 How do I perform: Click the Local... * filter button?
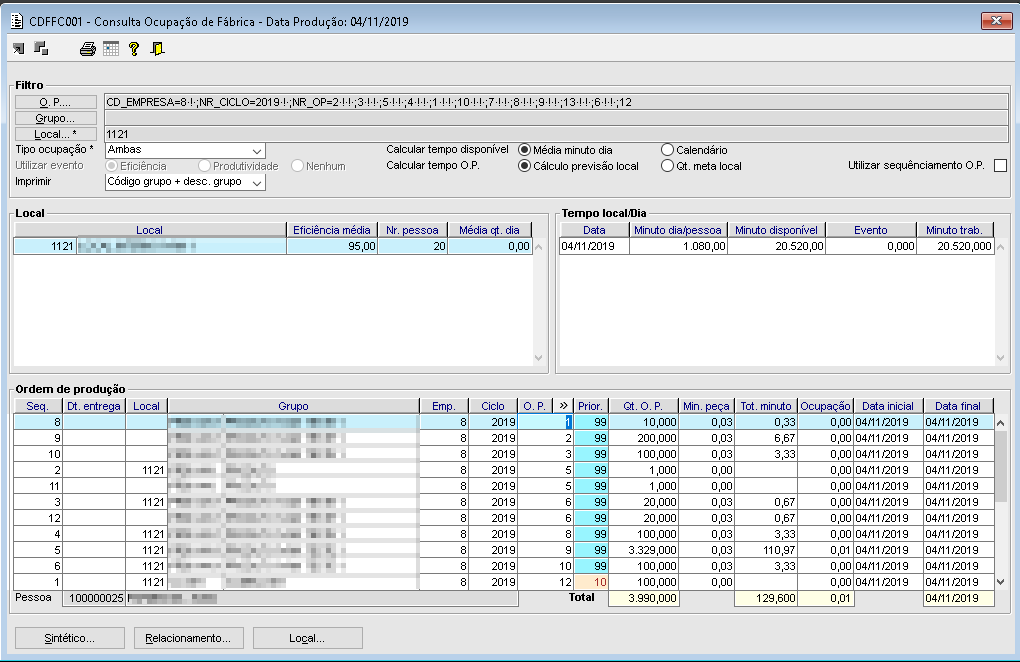[55, 135]
